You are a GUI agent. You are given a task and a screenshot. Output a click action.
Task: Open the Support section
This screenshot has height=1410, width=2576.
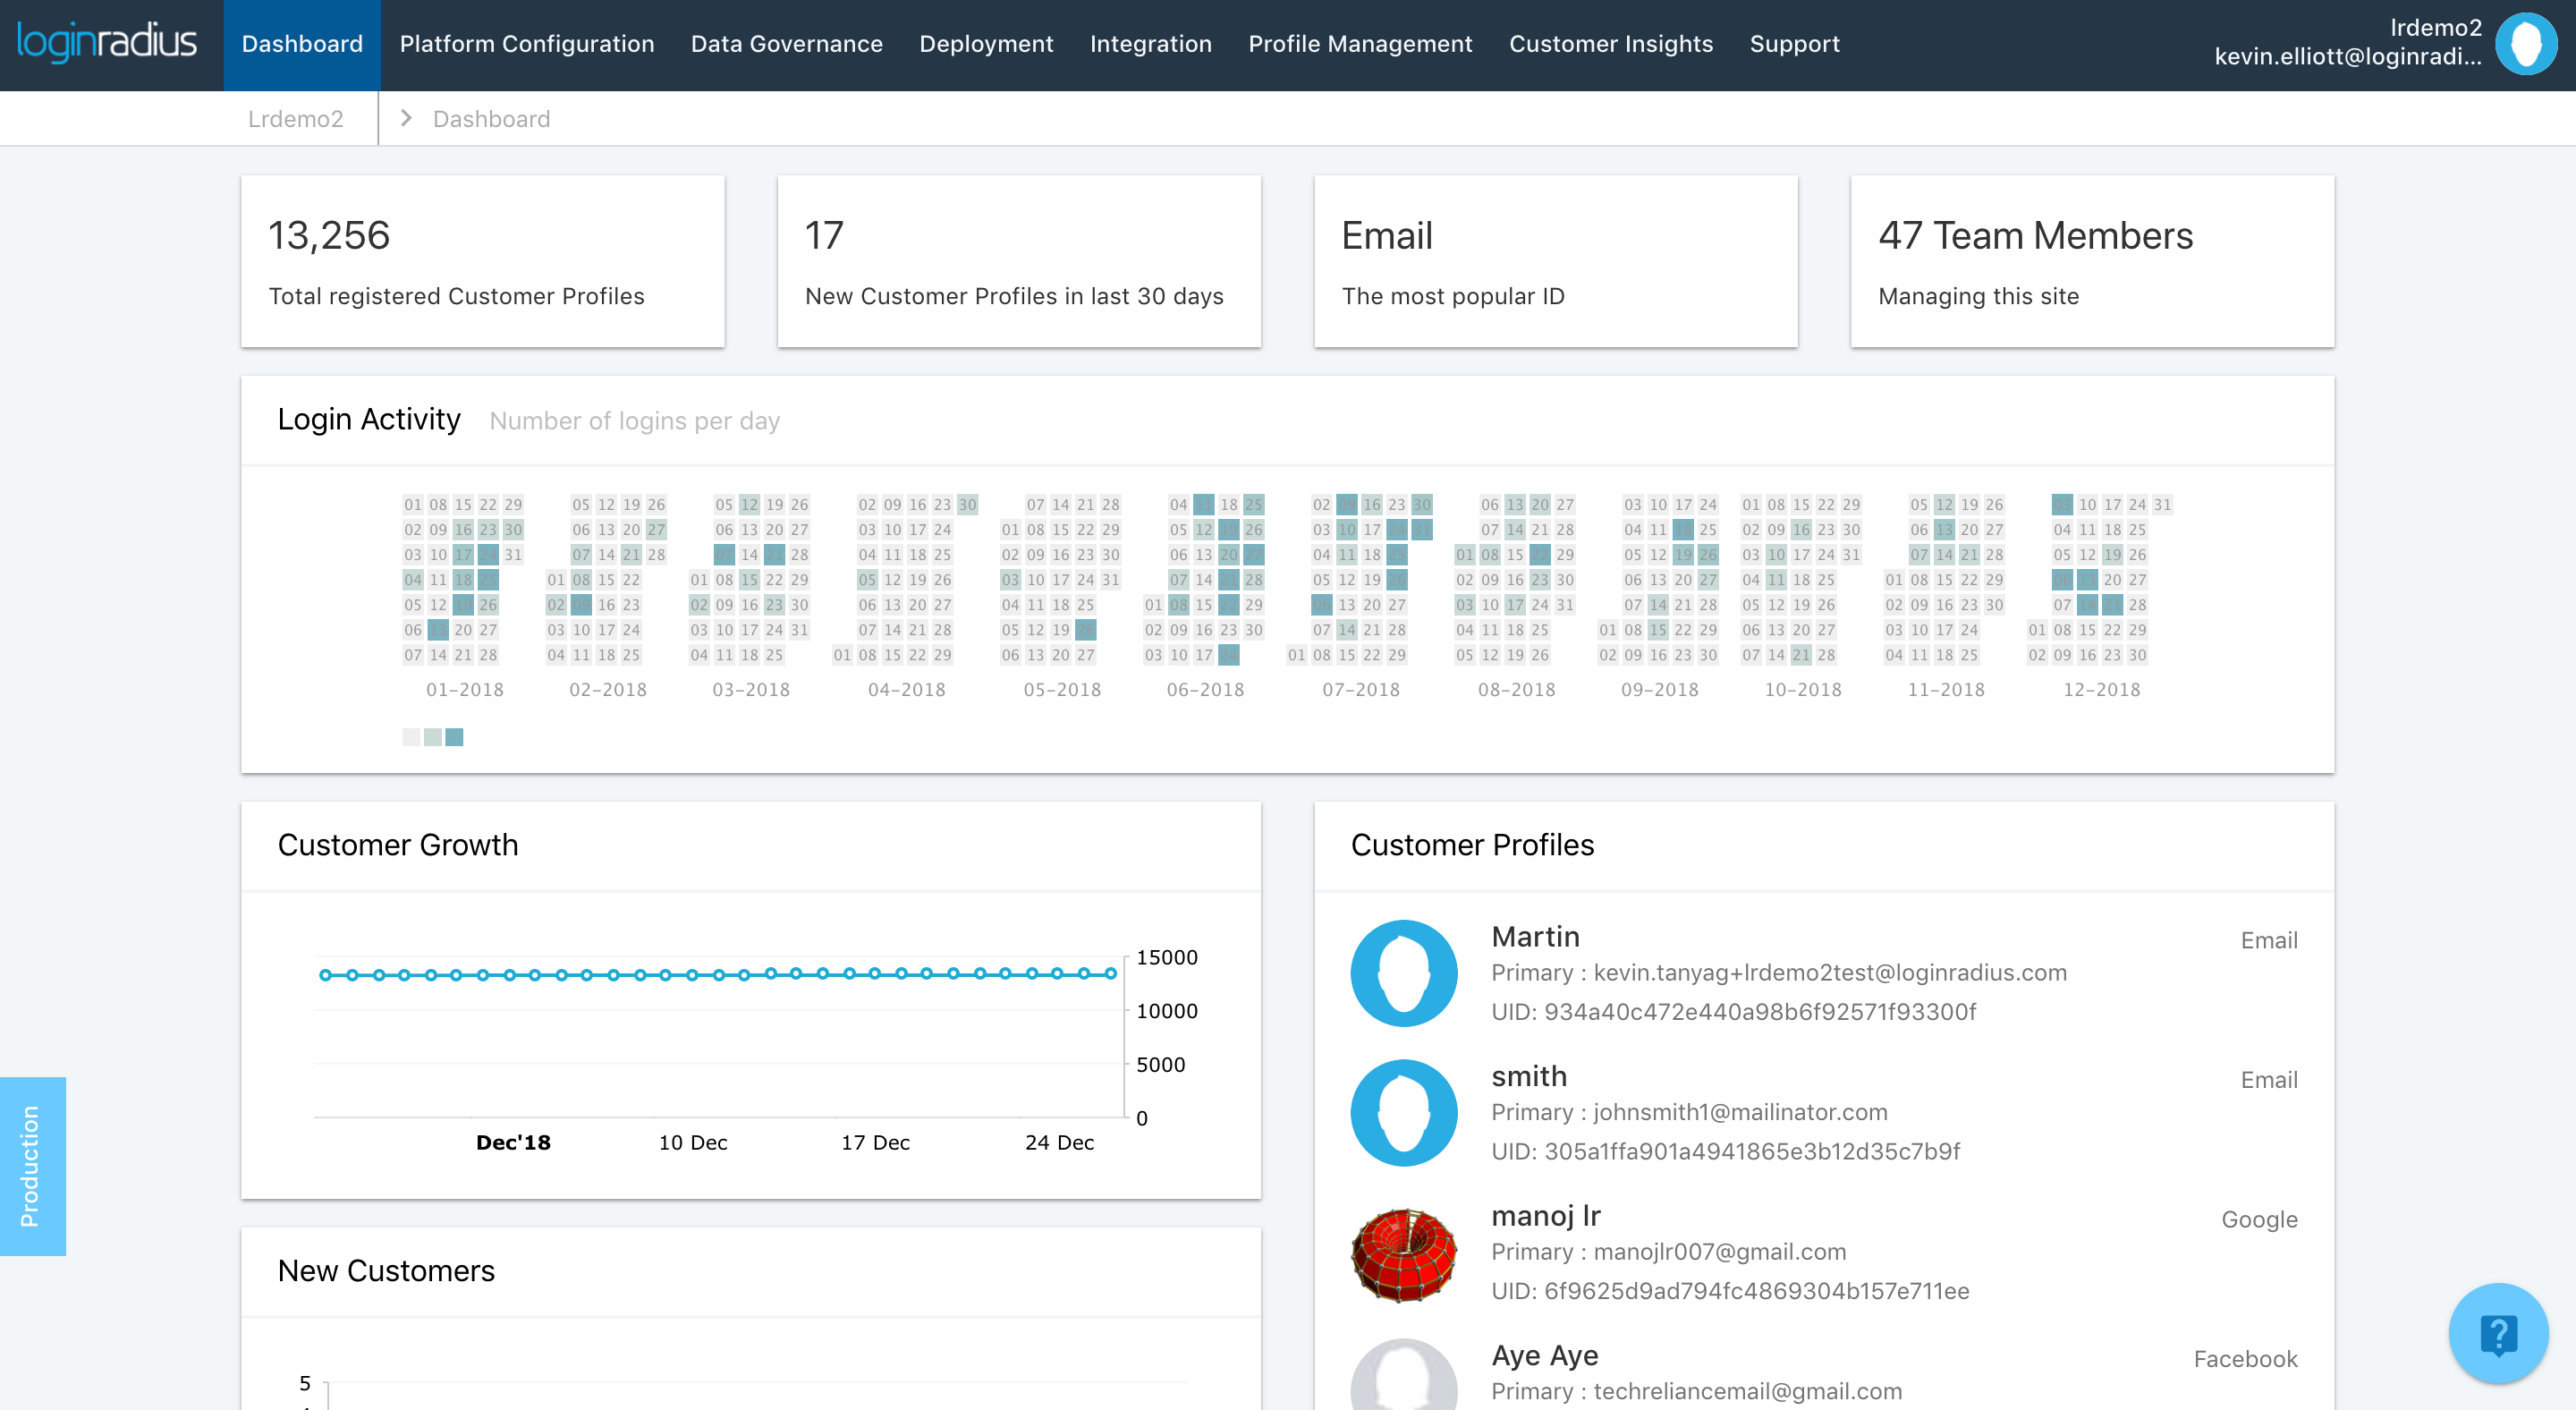point(1794,43)
